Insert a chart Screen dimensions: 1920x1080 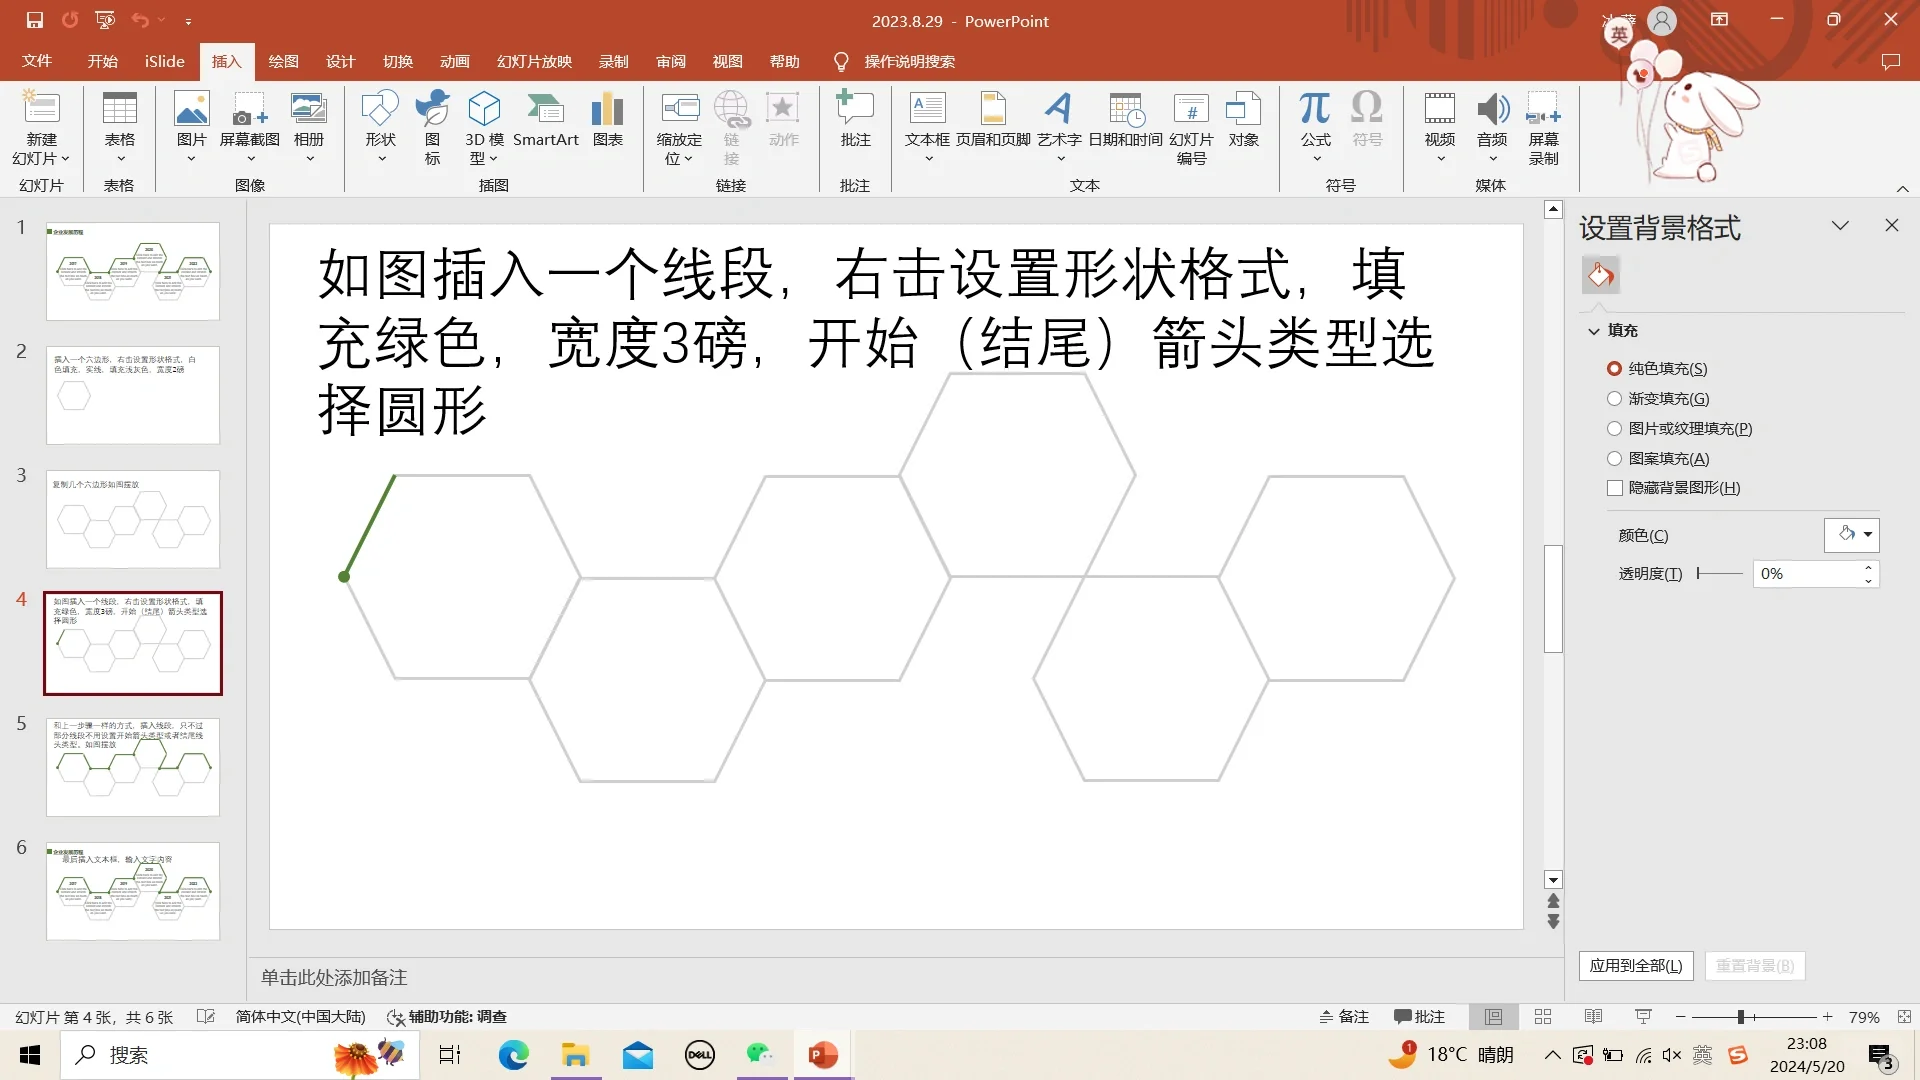[606, 125]
